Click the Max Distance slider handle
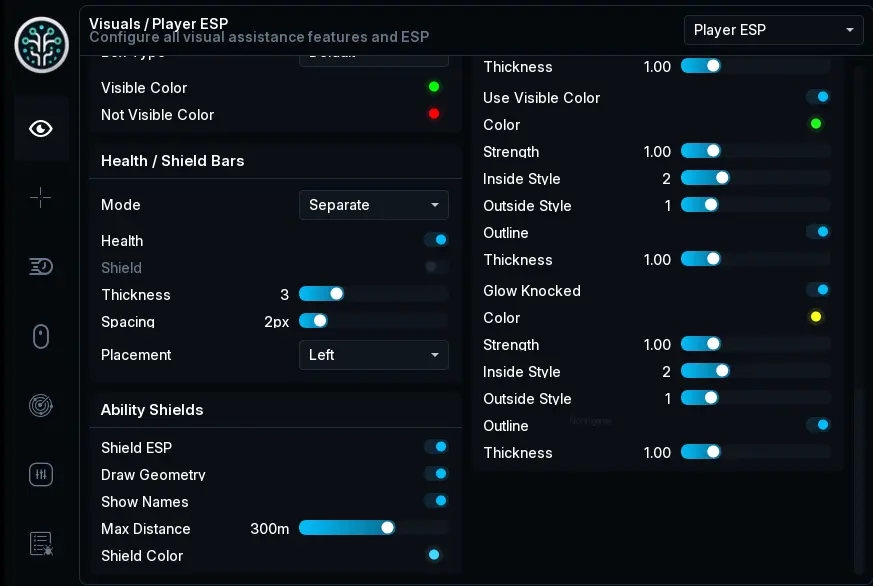Image resolution: width=873 pixels, height=586 pixels. pyautogui.click(x=388, y=528)
